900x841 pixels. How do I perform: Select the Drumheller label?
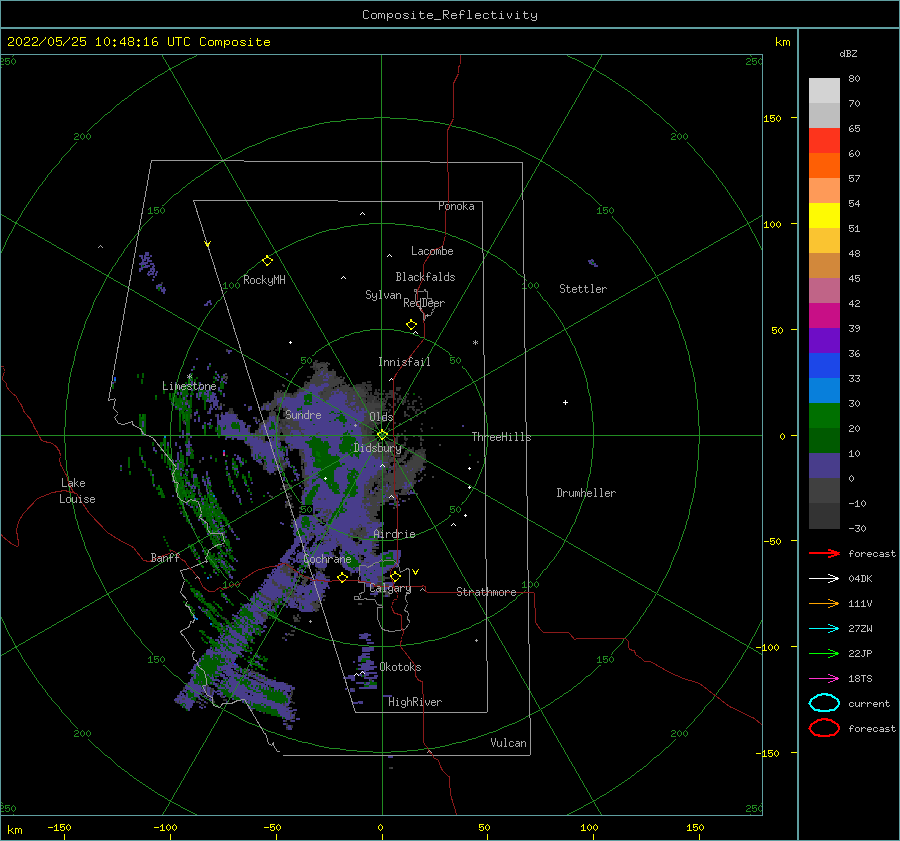(x=586, y=493)
